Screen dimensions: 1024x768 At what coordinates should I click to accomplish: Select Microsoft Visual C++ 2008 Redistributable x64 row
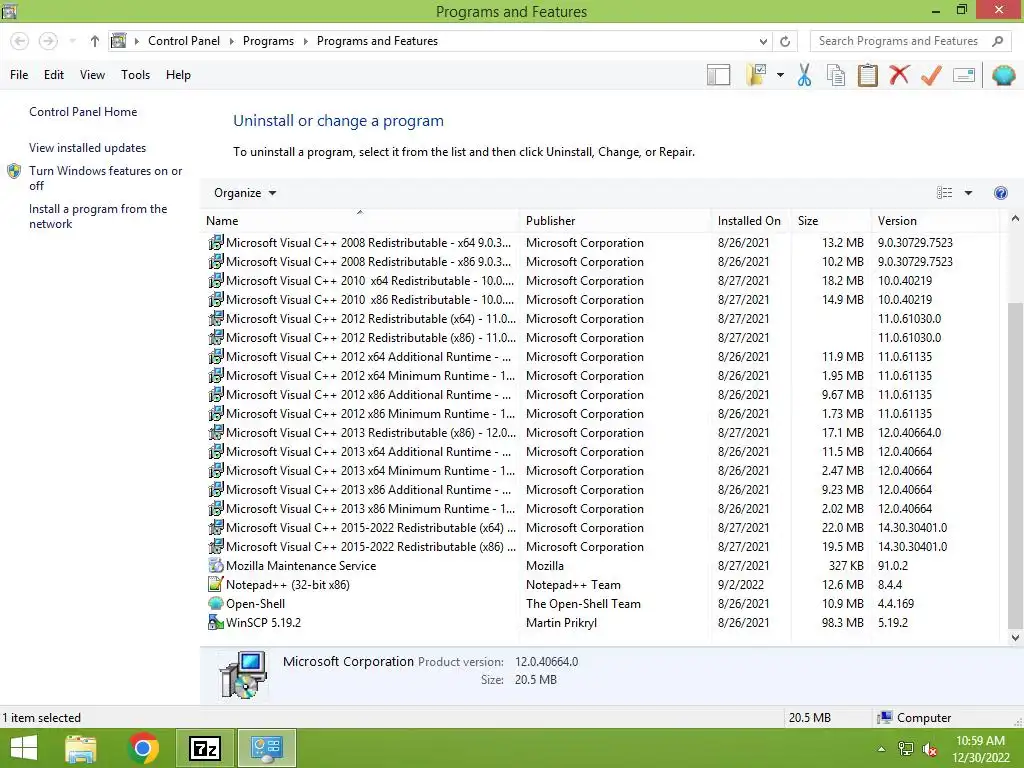pyautogui.click(x=601, y=242)
